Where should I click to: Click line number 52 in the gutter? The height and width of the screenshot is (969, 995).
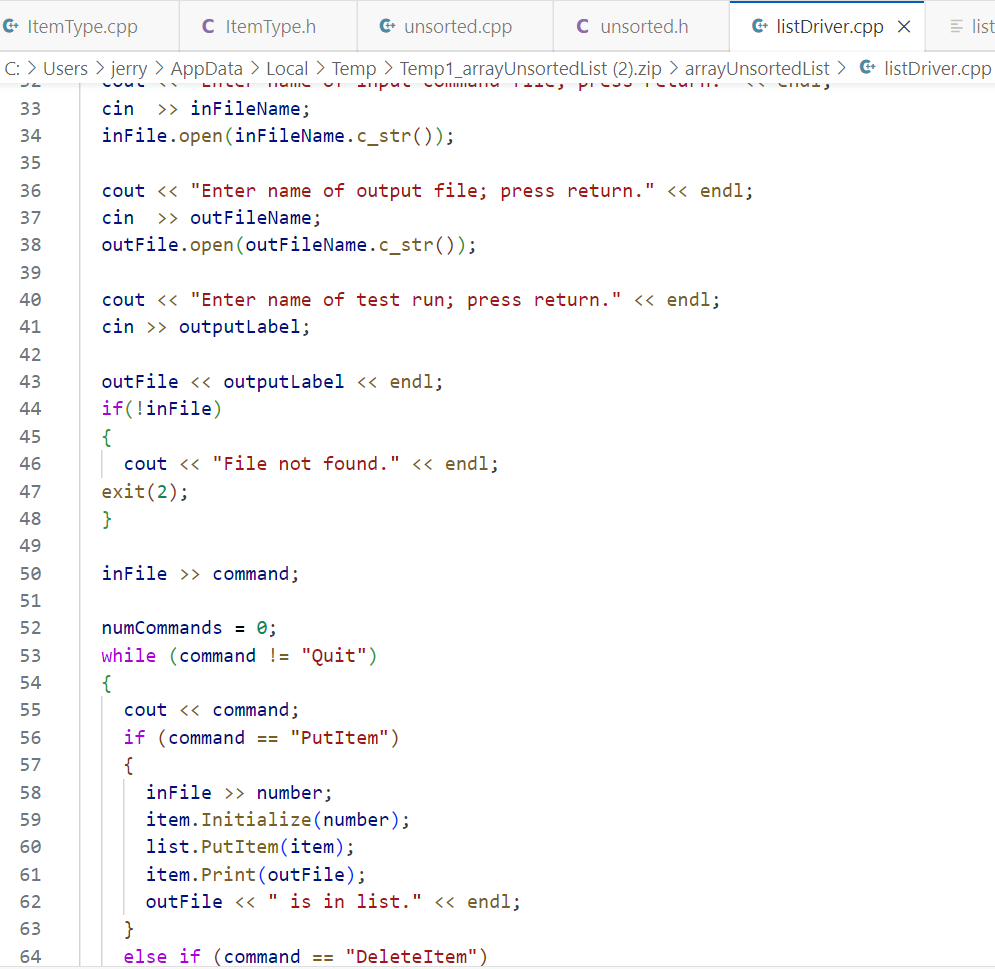30,627
